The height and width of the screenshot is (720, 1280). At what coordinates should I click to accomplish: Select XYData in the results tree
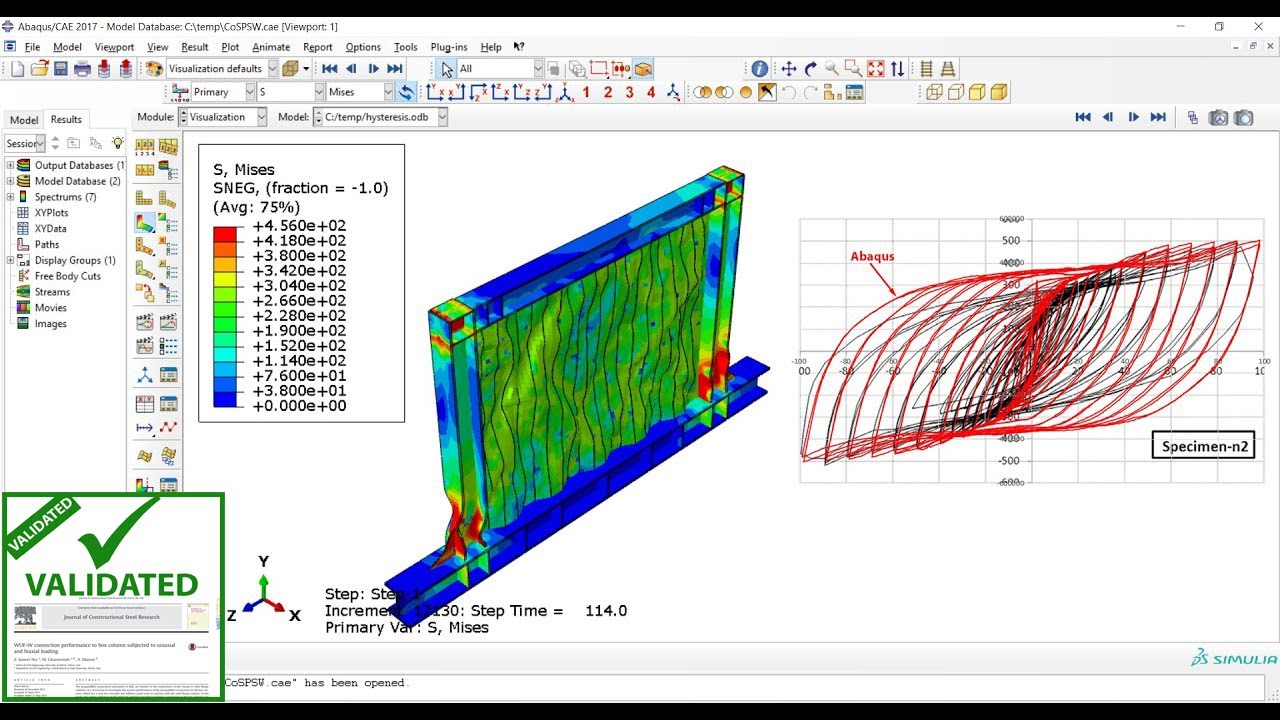pos(50,229)
